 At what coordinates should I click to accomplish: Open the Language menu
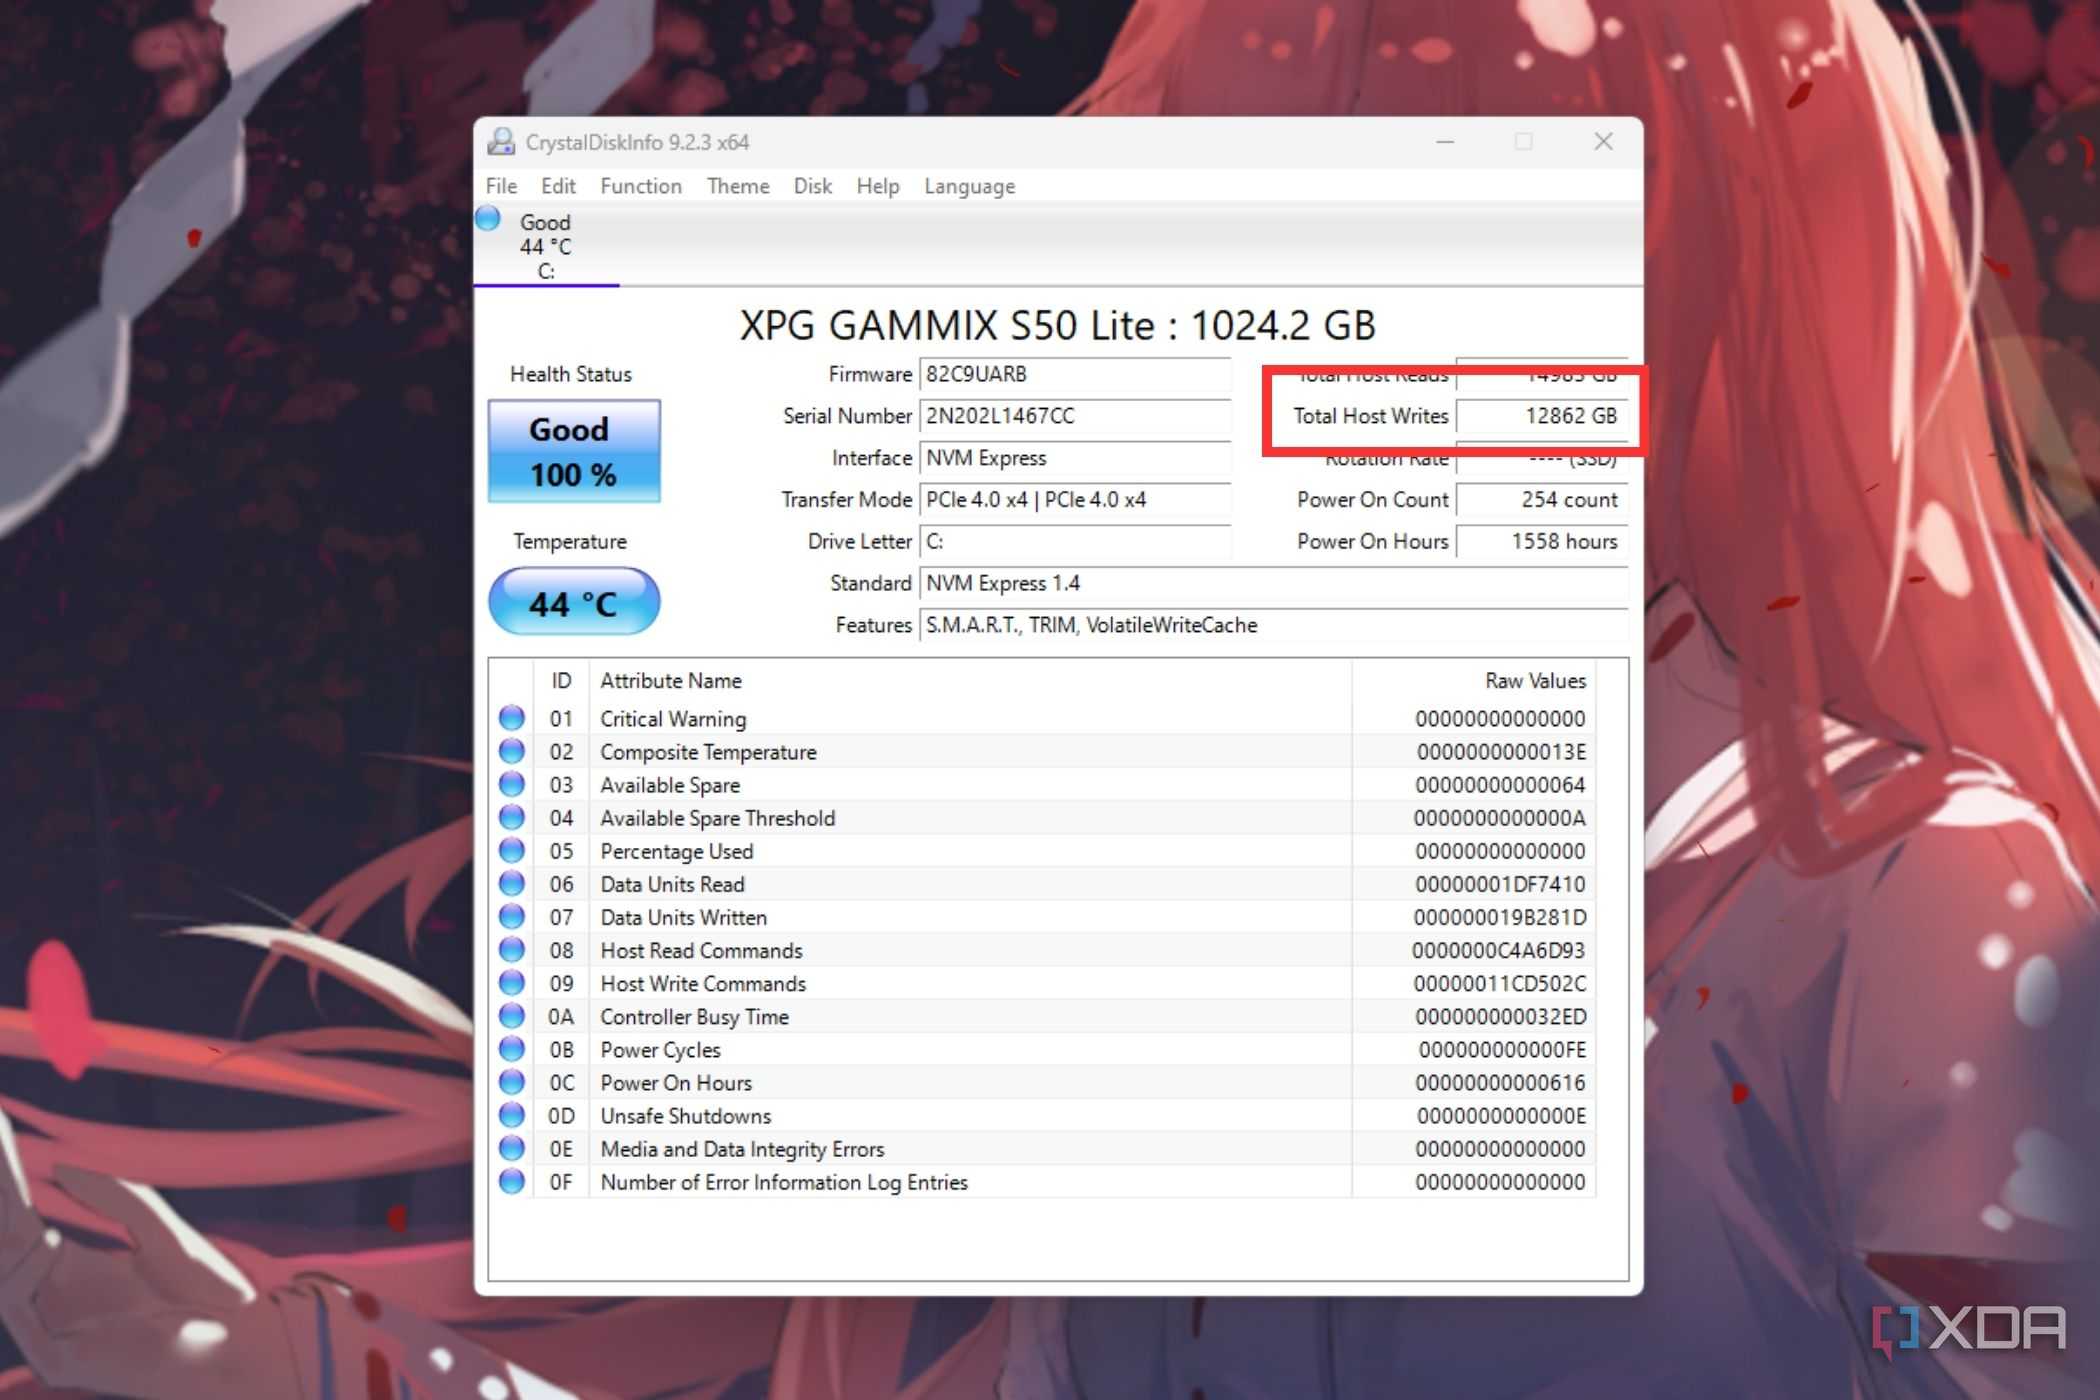(969, 186)
